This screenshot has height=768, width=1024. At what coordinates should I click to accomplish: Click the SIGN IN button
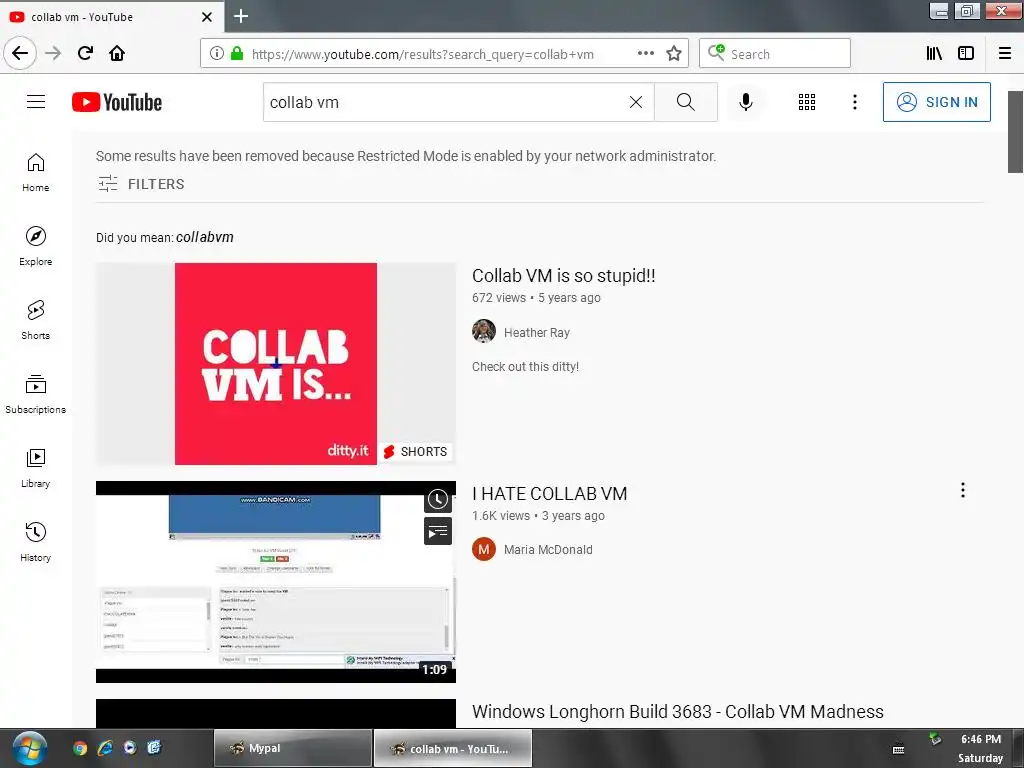coord(936,102)
